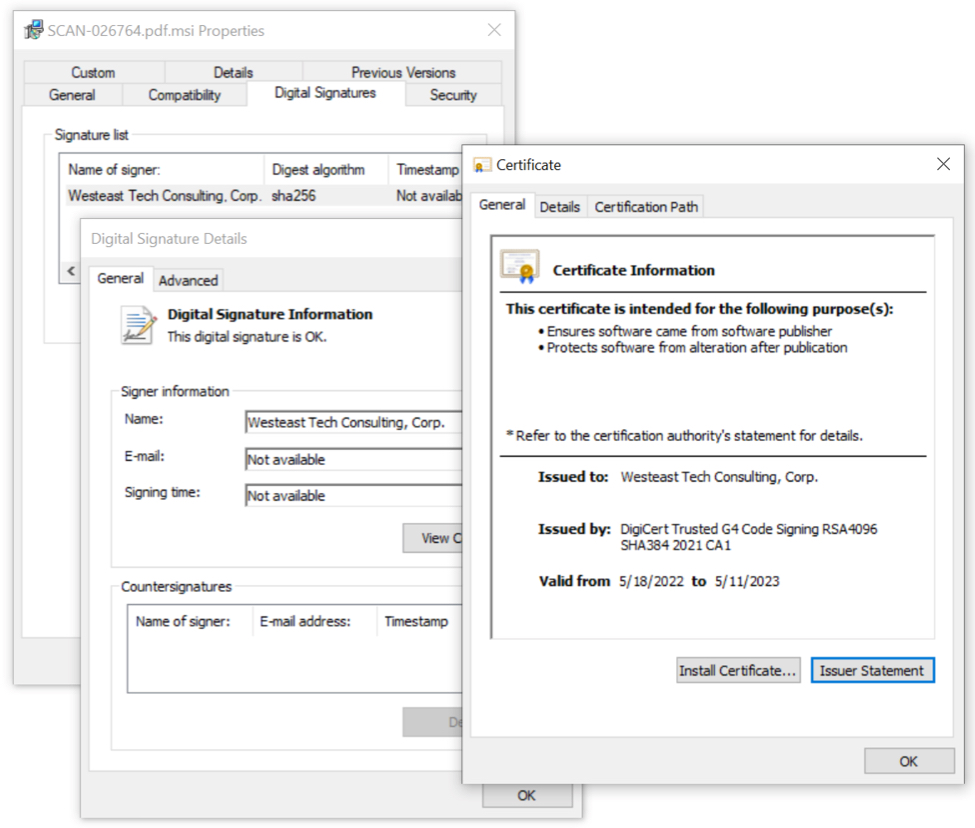
Task: Click the Issued to value Westeast Tech Consulting, Corp.
Action: [719, 477]
